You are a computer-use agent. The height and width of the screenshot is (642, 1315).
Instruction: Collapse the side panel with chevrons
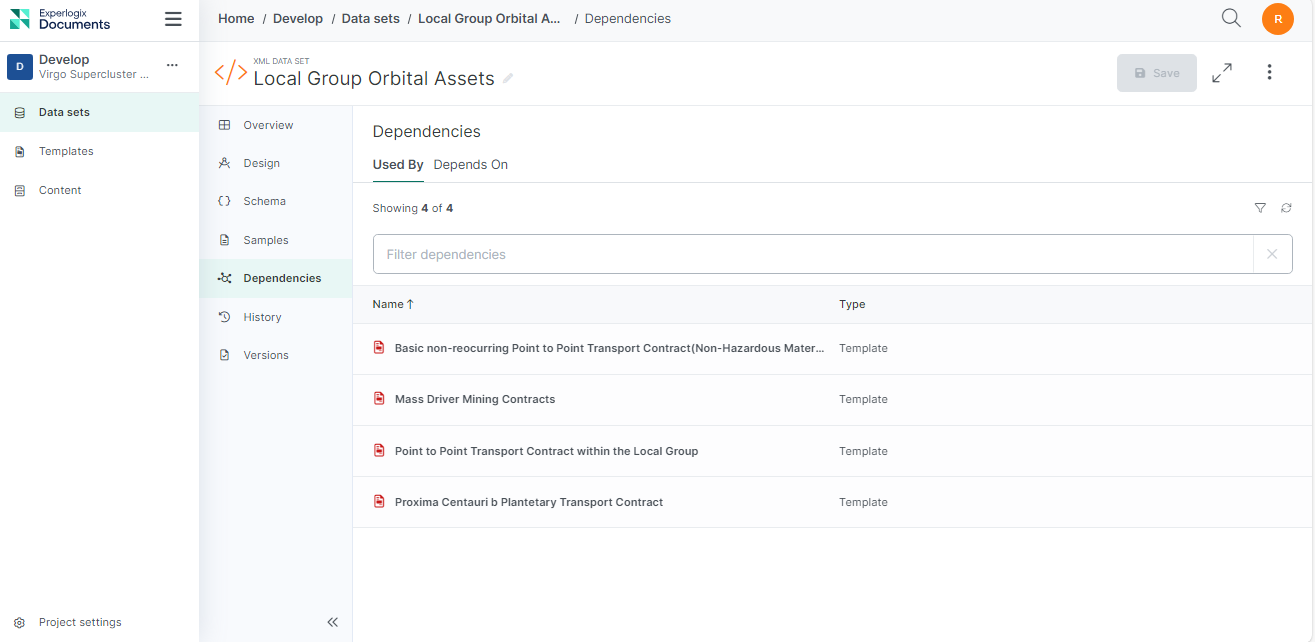(333, 622)
